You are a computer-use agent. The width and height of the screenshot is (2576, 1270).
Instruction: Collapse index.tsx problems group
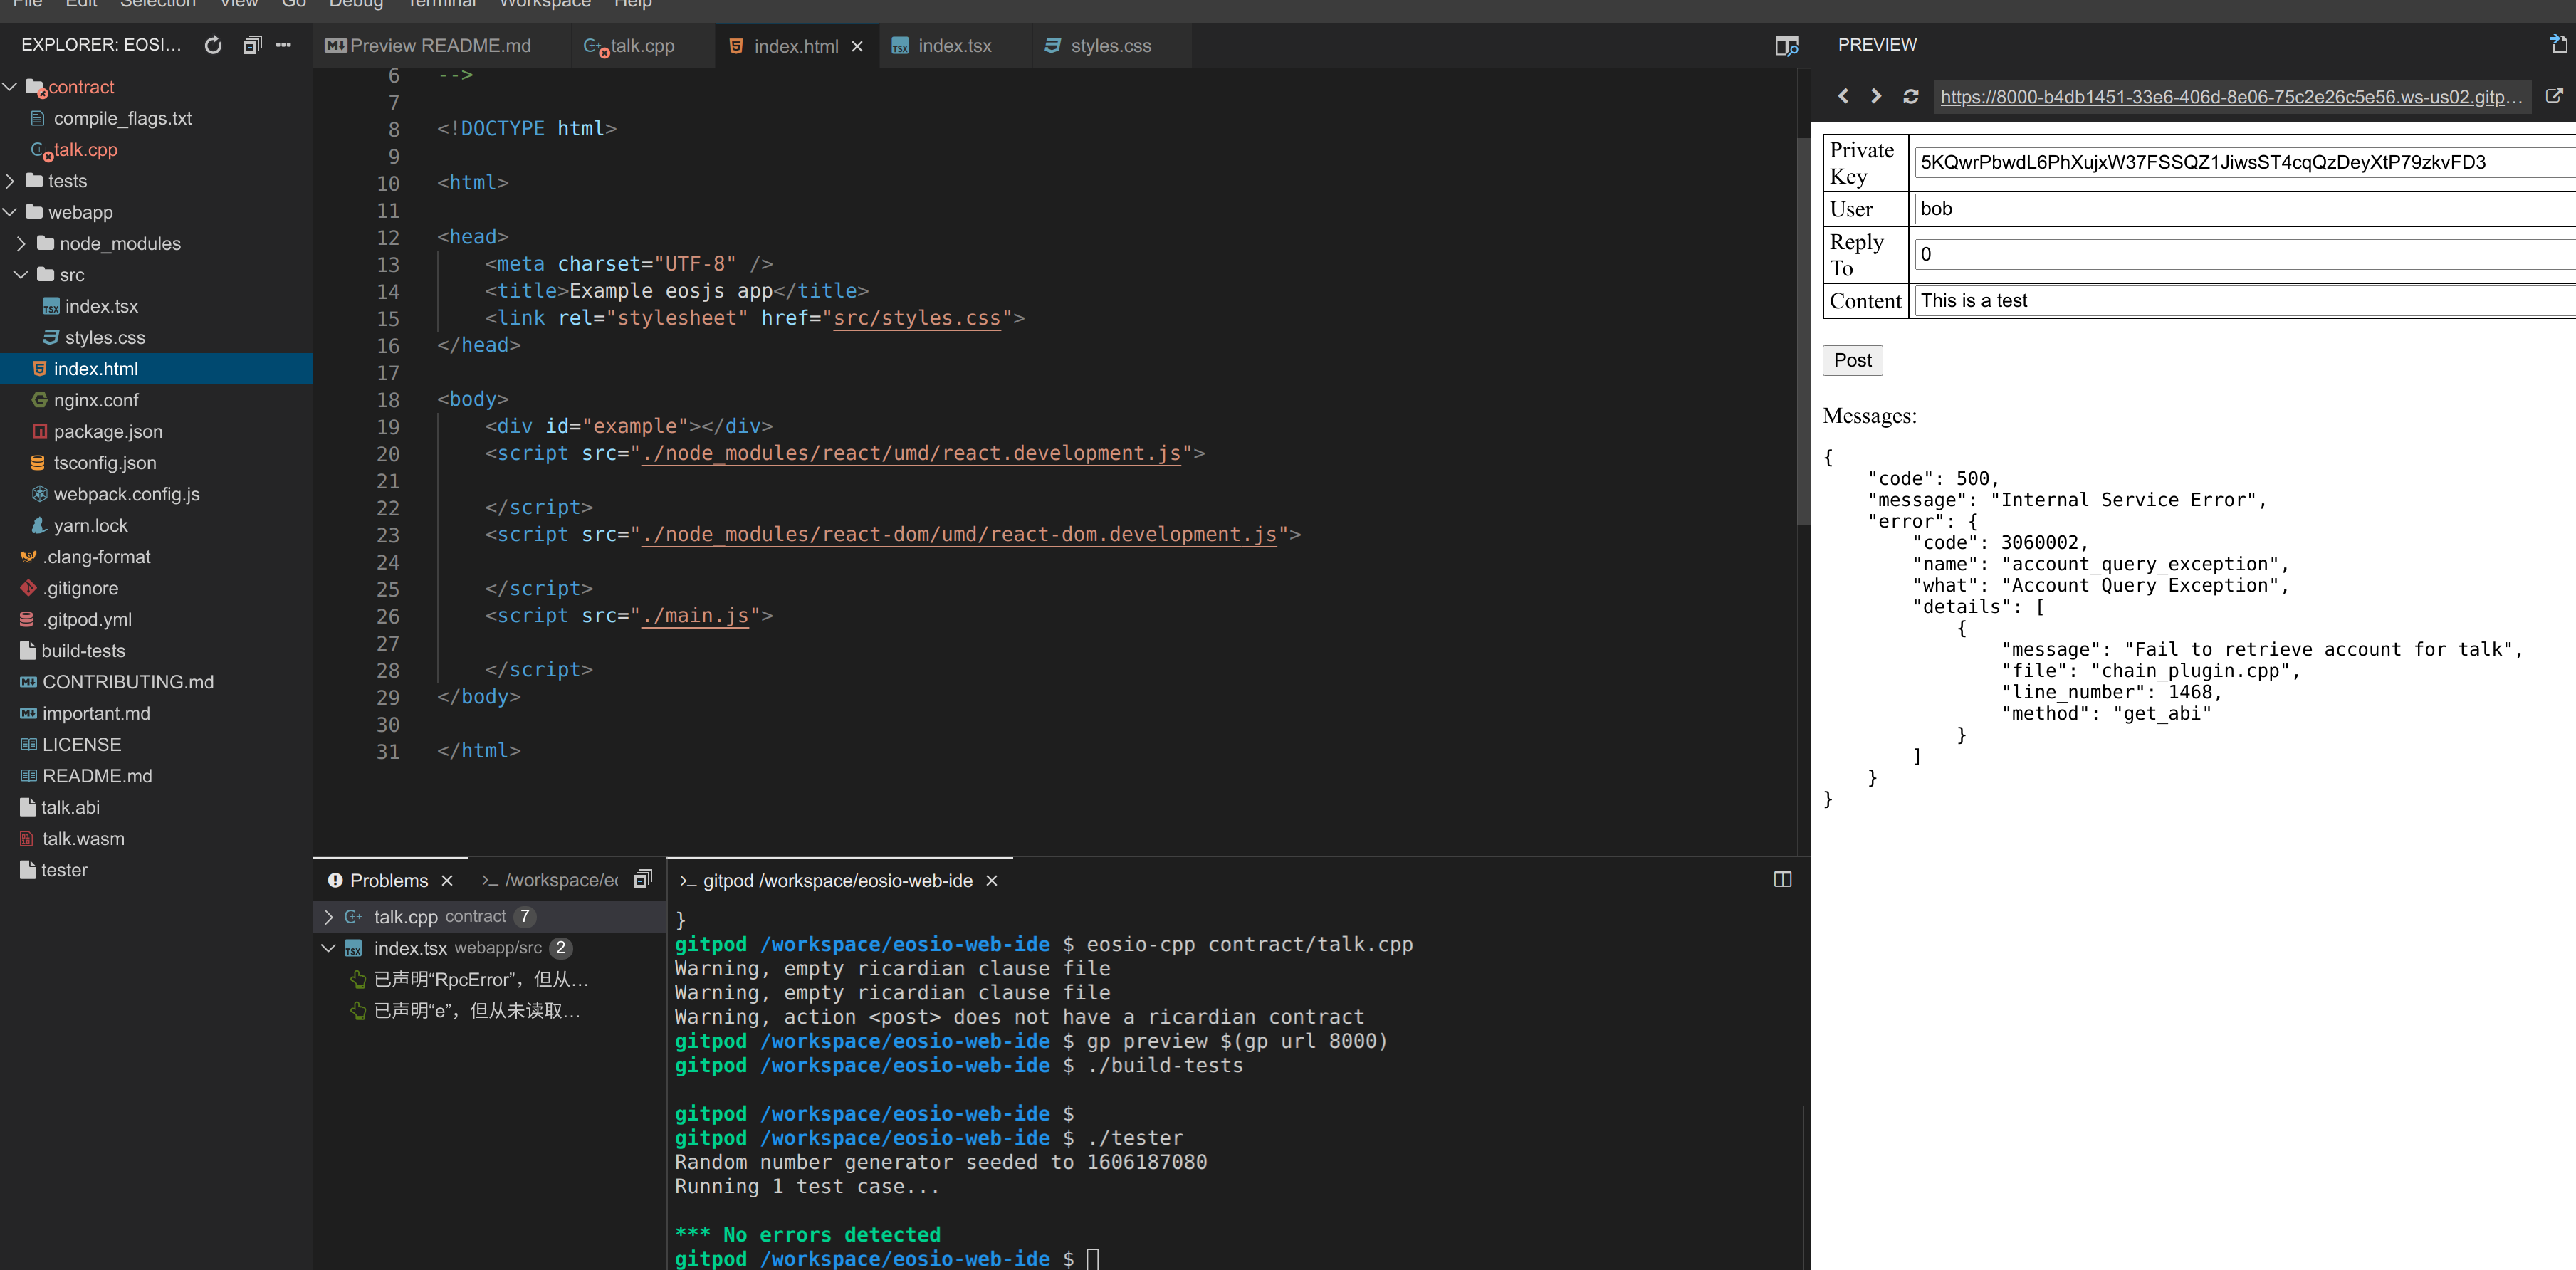[x=329, y=948]
